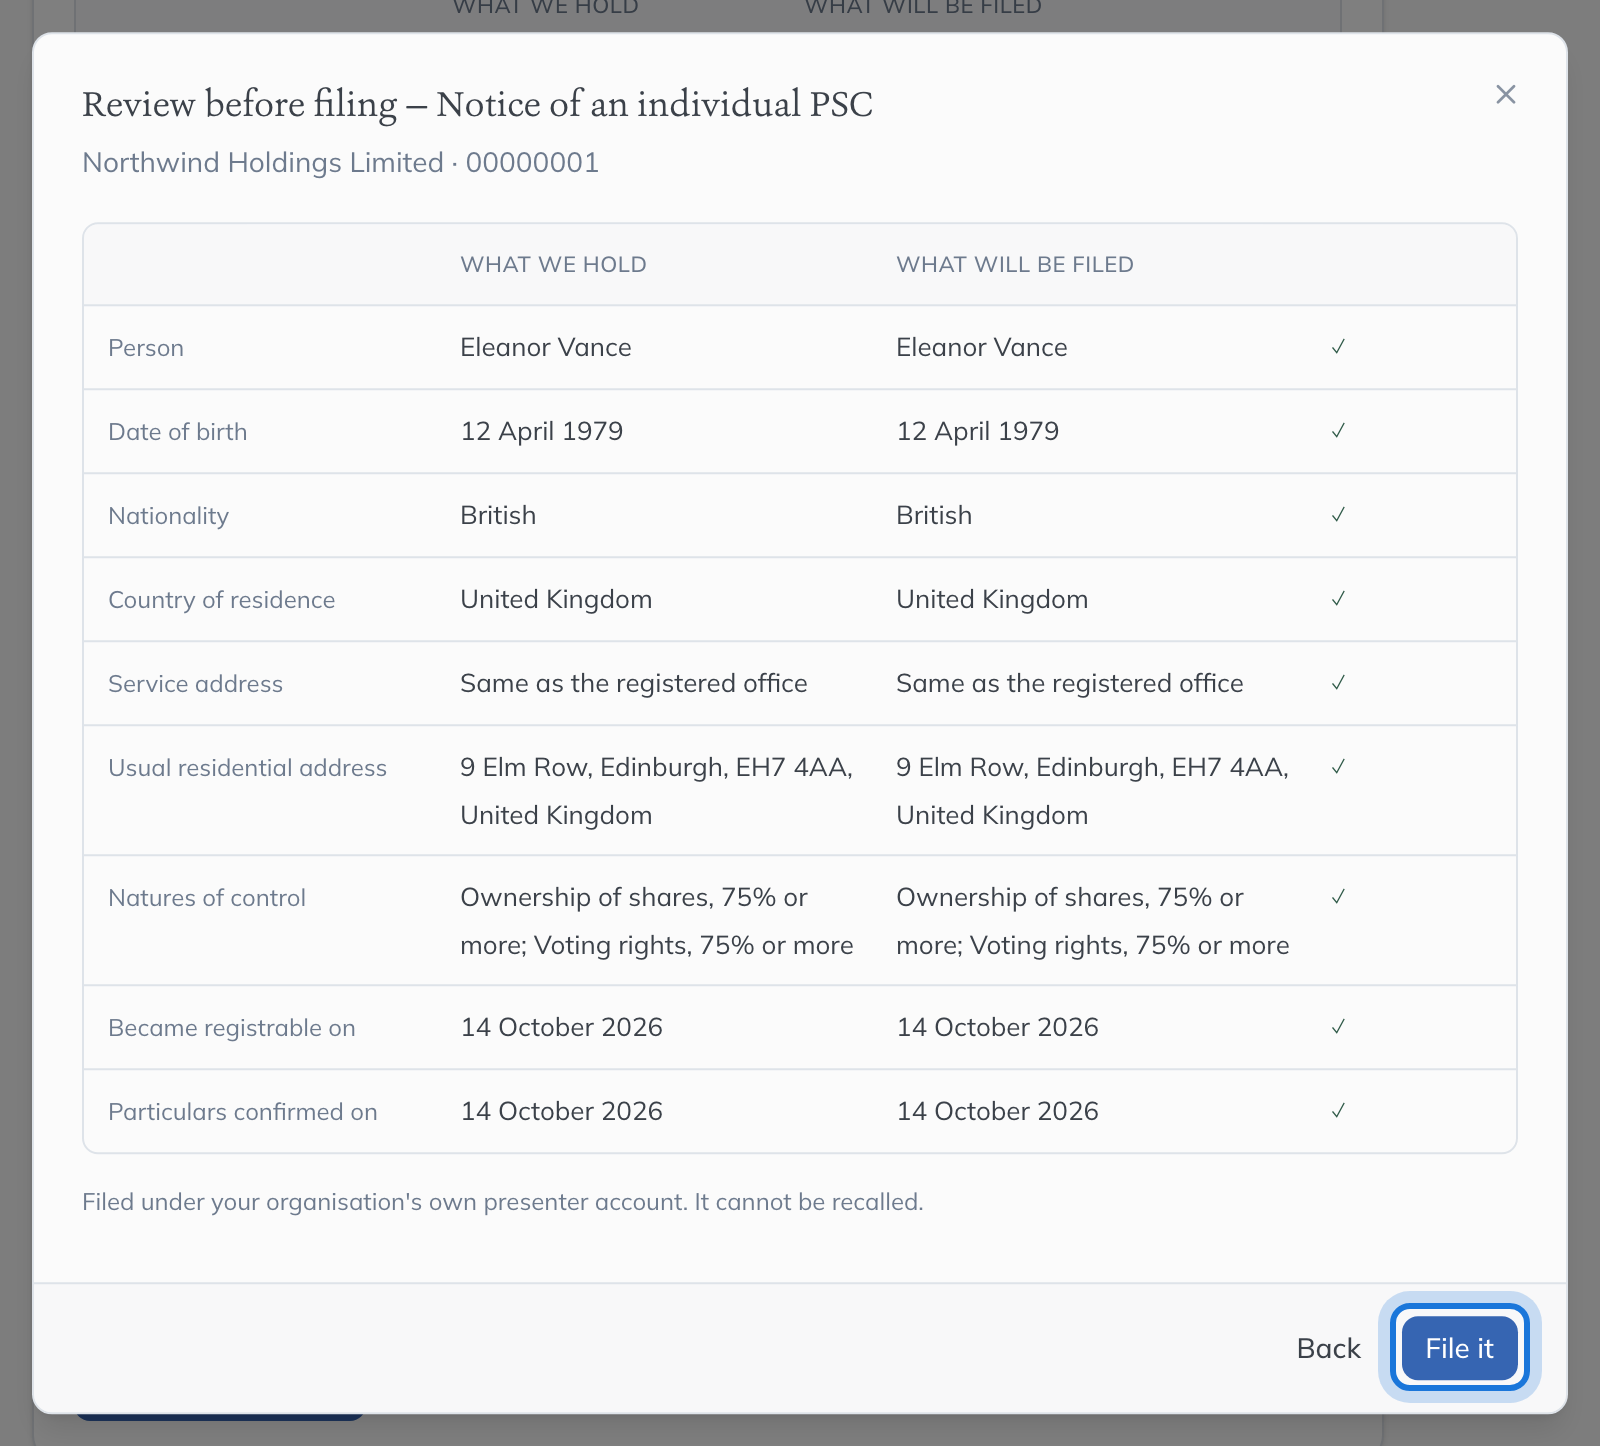Click the 'Person' row label
This screenshot has height=1446, width=1600.
click(146, 348)
